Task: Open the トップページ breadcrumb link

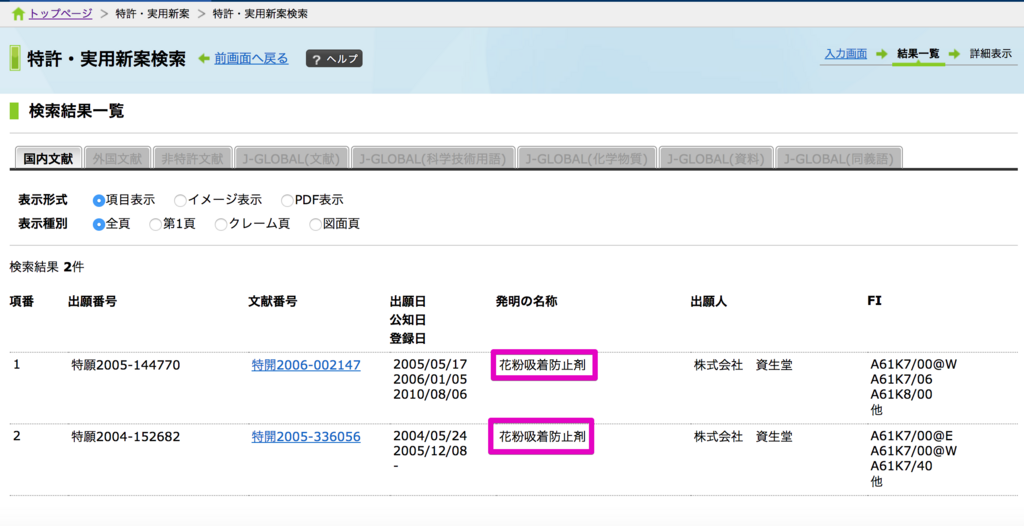Action: 60,14
